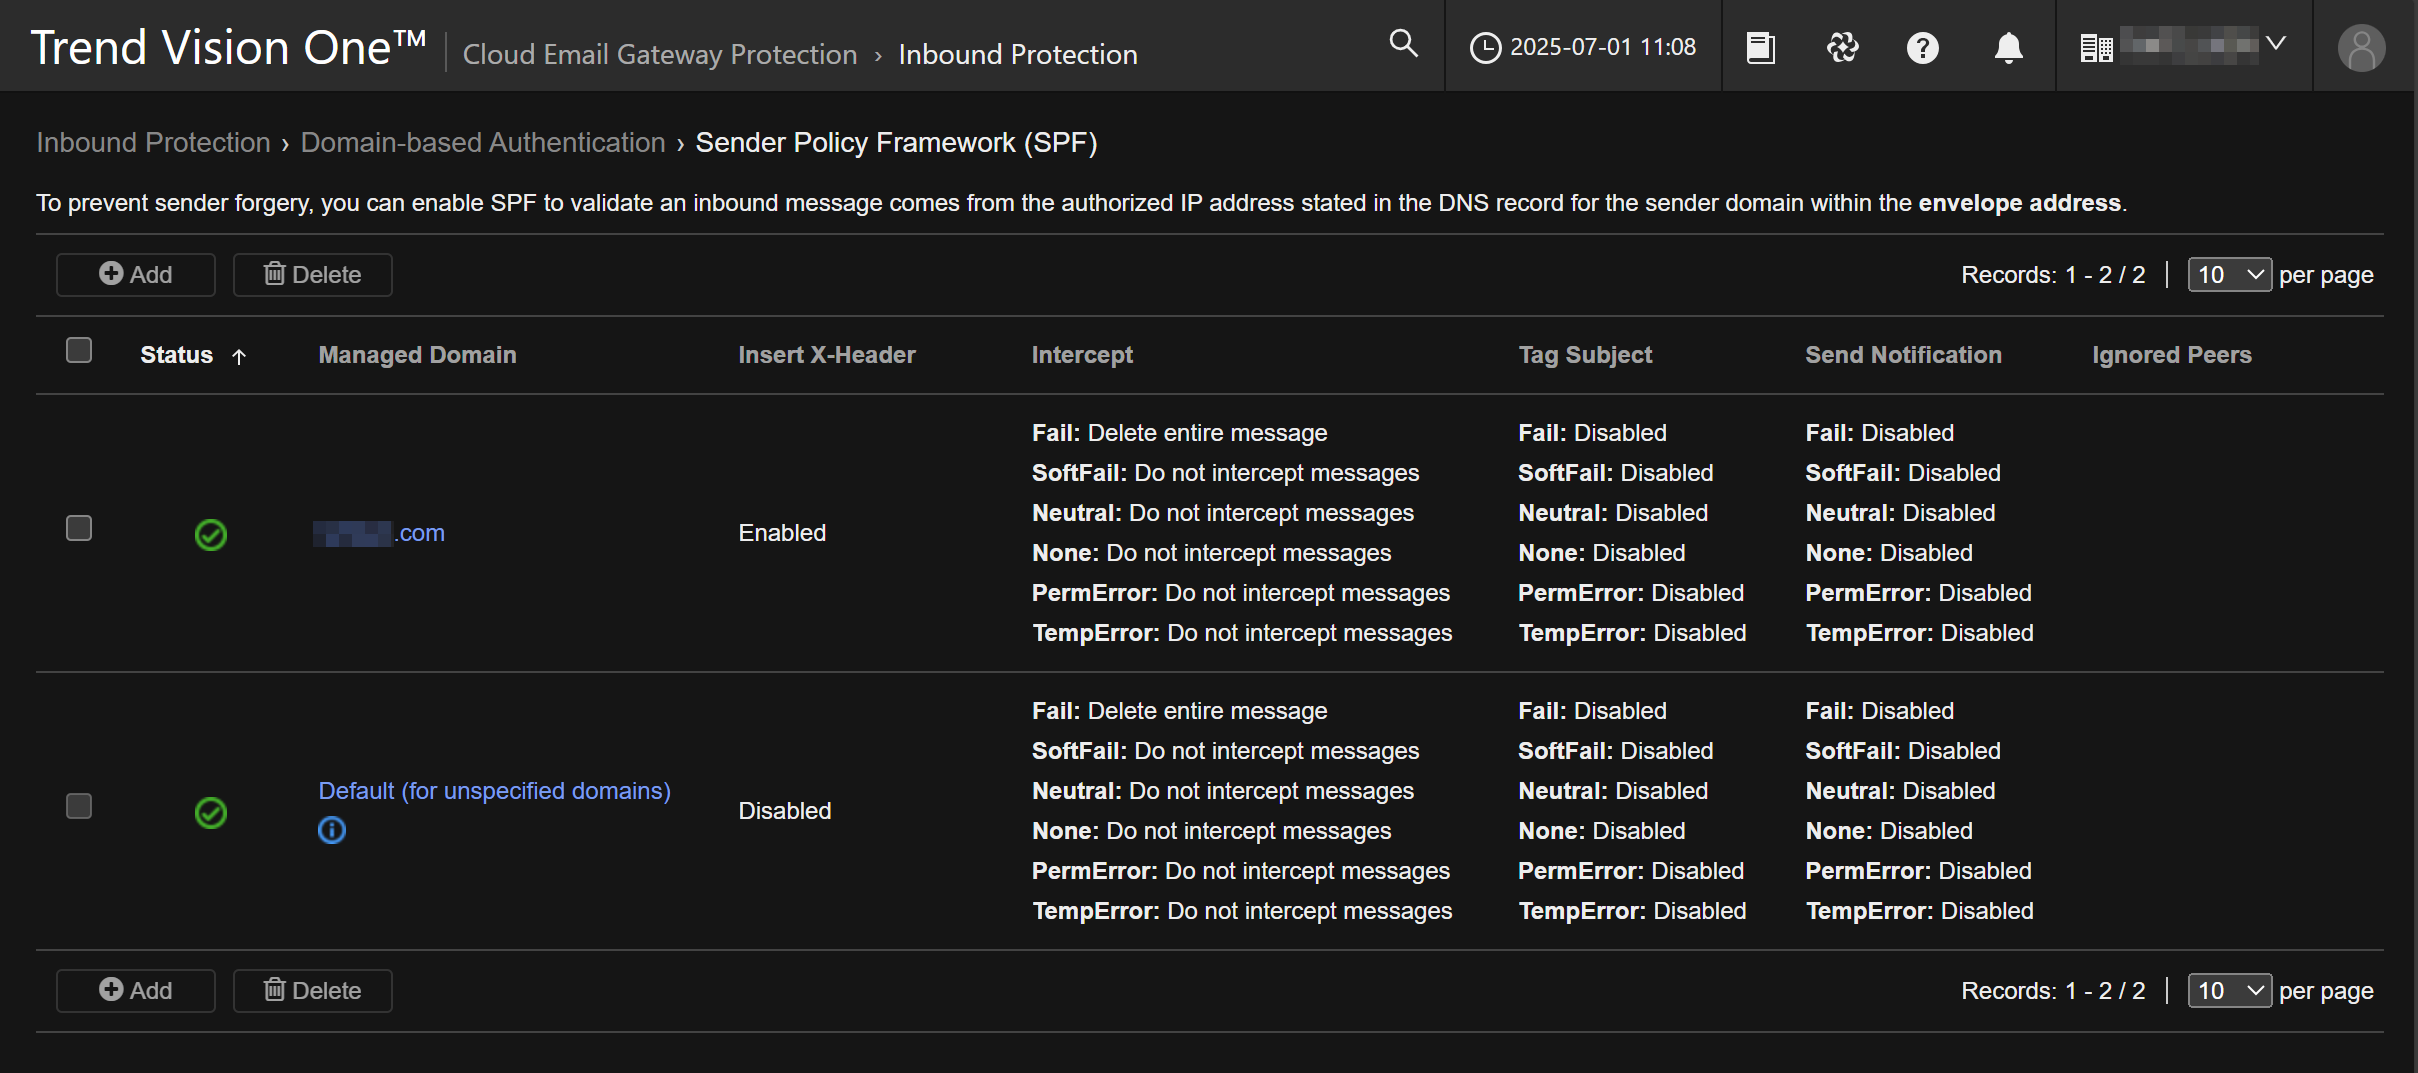Click green status icon for .com domain

point(211,535)
